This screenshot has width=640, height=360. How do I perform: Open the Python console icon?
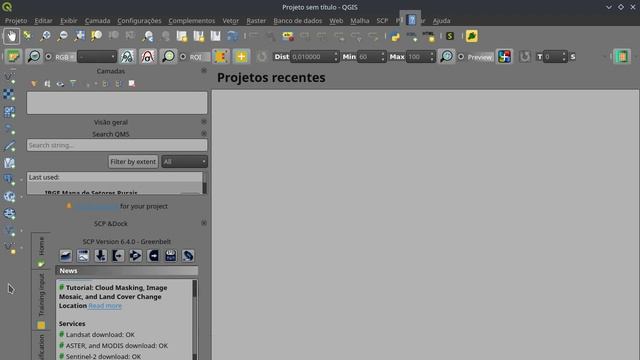coord(395,36)
